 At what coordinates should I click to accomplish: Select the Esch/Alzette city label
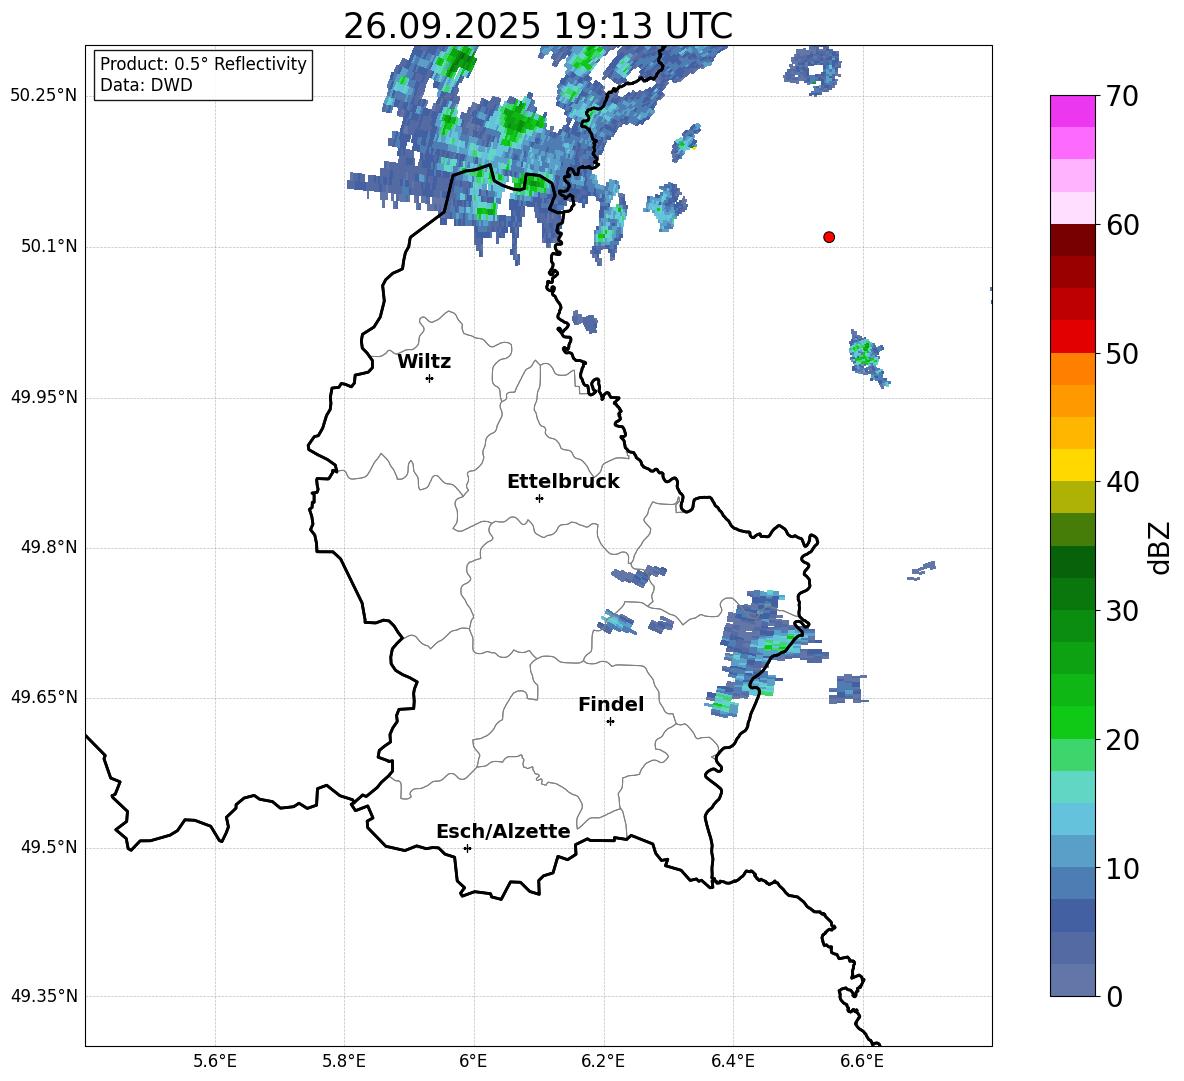(504, 832)
